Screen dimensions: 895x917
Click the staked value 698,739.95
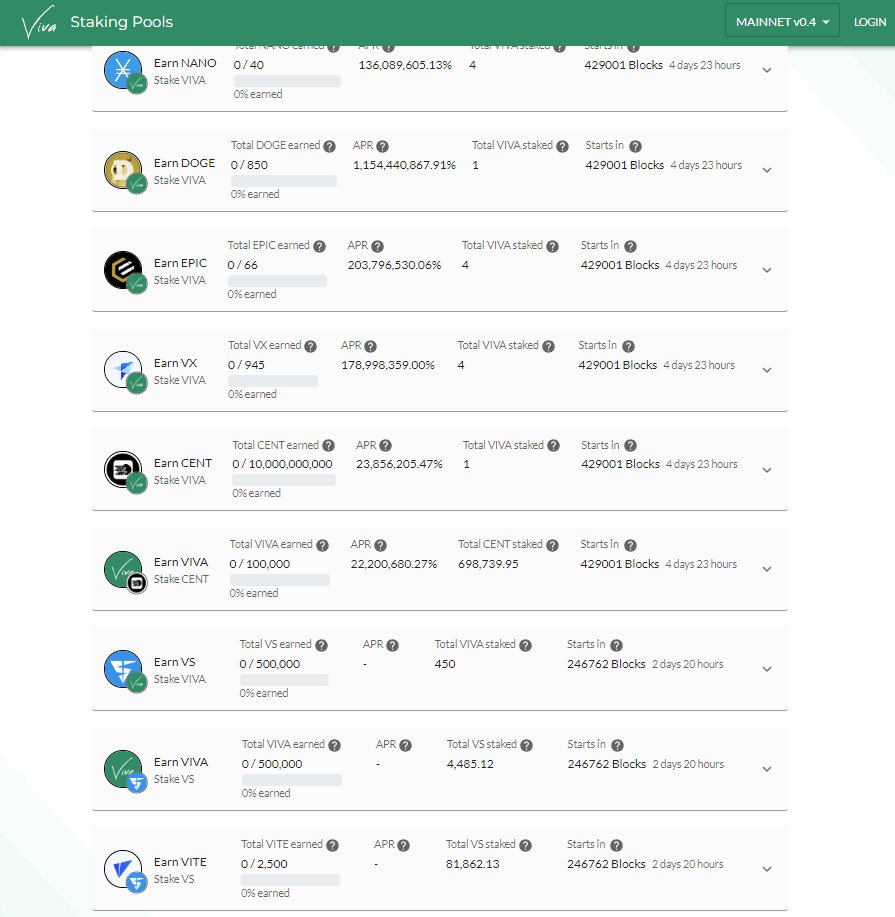[x=488, y=564]
